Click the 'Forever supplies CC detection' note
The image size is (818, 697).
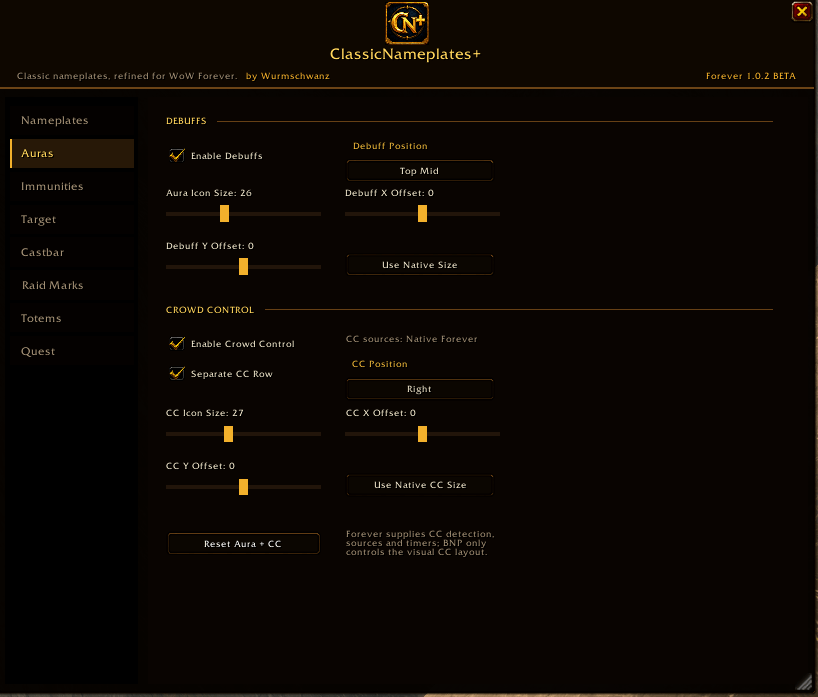[420, 543]
